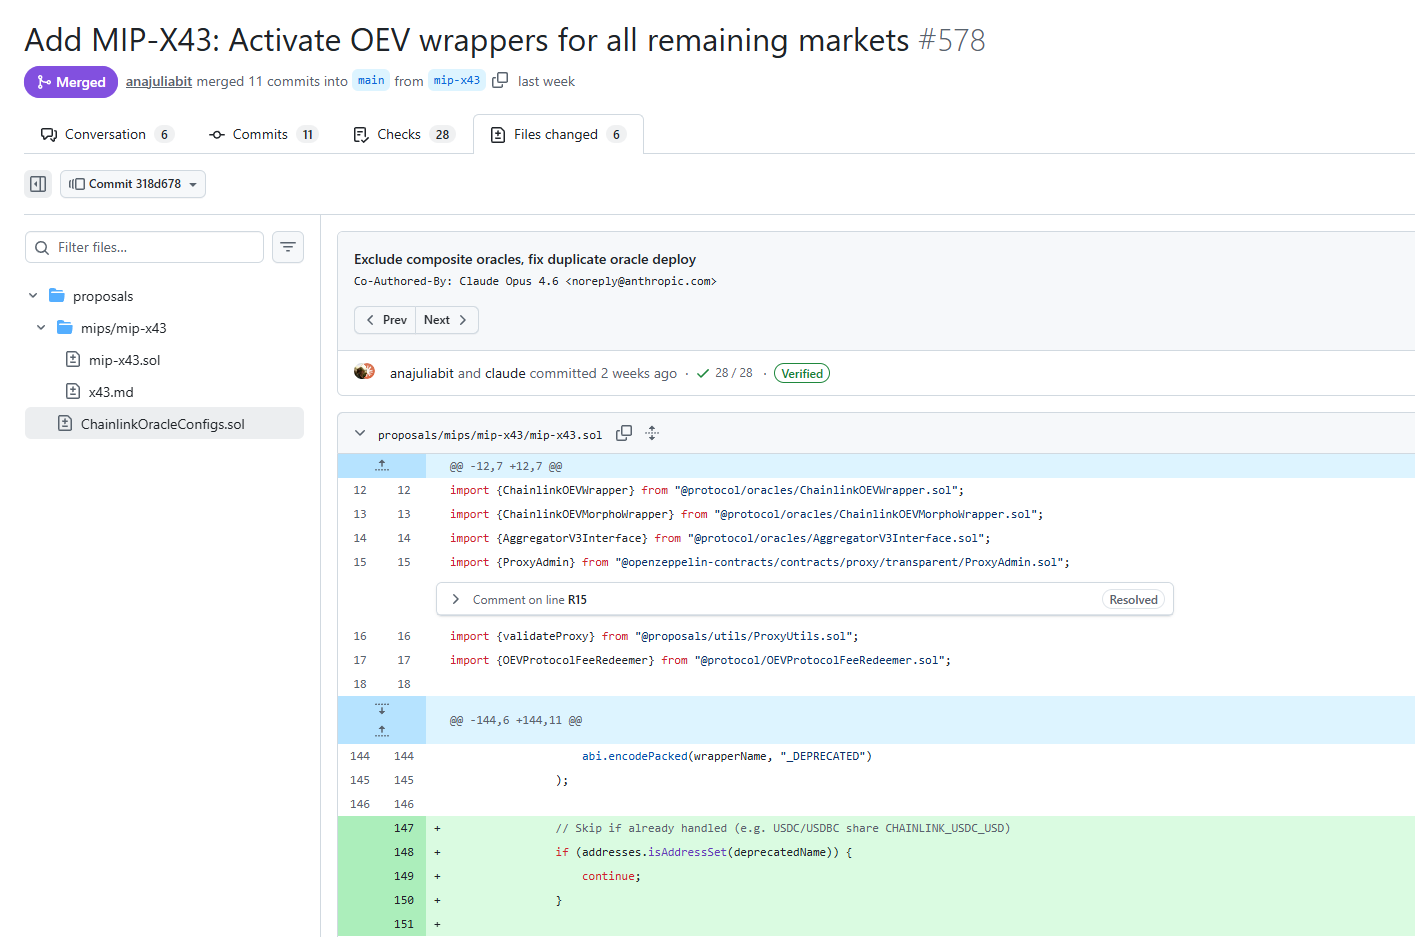
Task: Copy file path of mip-x43.sol
Action: point(624,433)
